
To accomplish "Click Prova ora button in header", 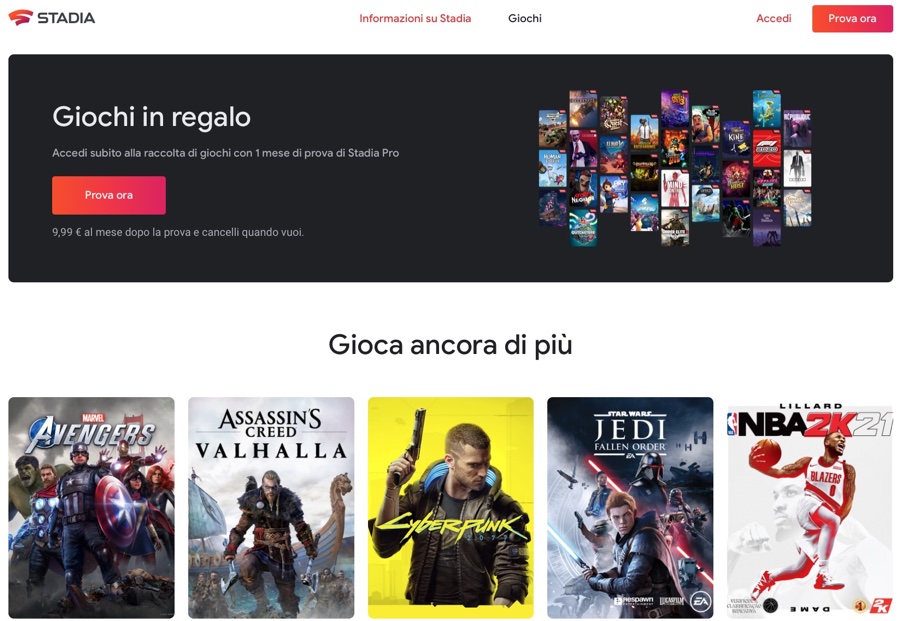I will (x=852, y=18).
